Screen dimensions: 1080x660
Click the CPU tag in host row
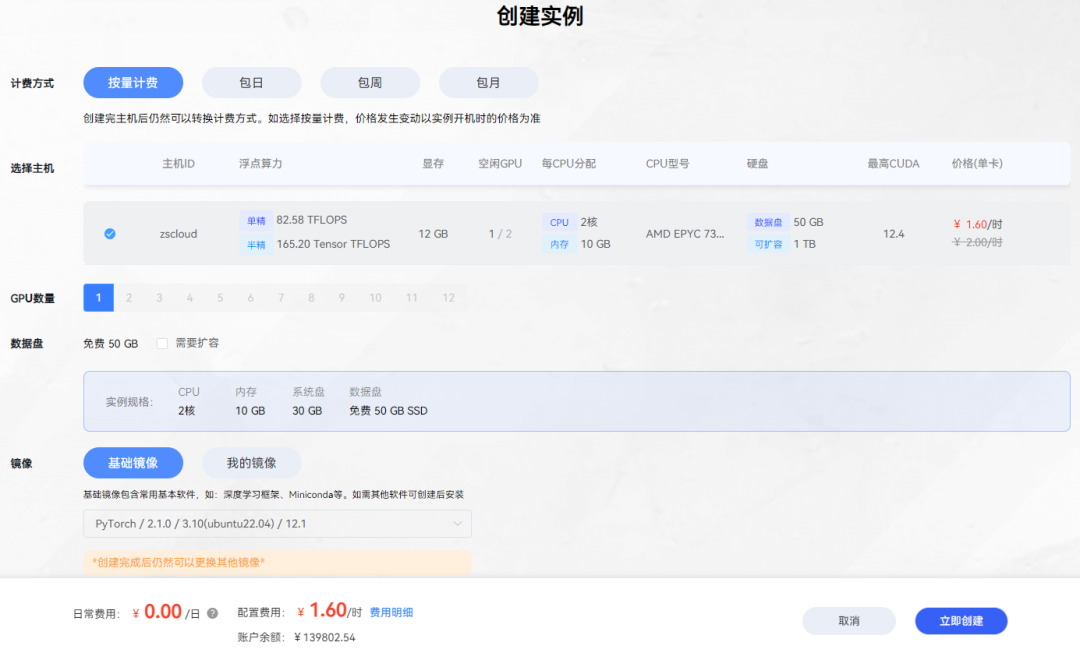coord(559,223)
